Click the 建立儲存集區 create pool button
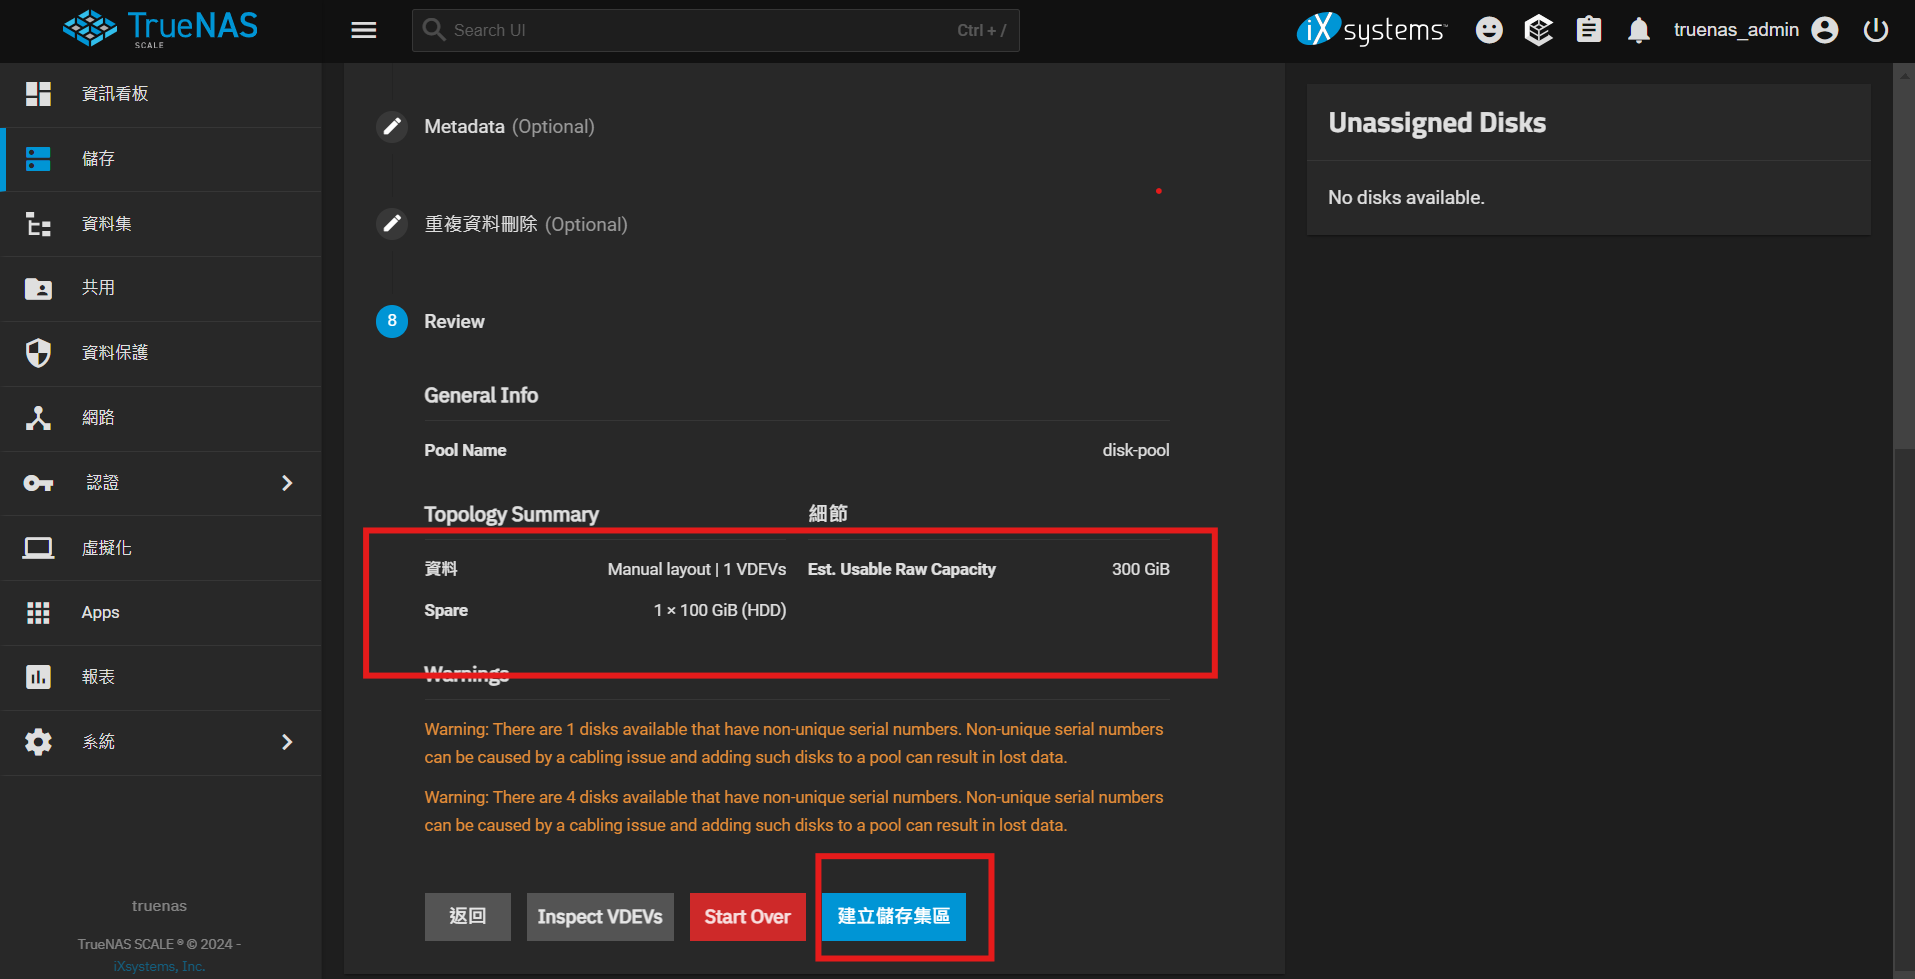This screenshot has width=1915, height=979. point(893,917)
